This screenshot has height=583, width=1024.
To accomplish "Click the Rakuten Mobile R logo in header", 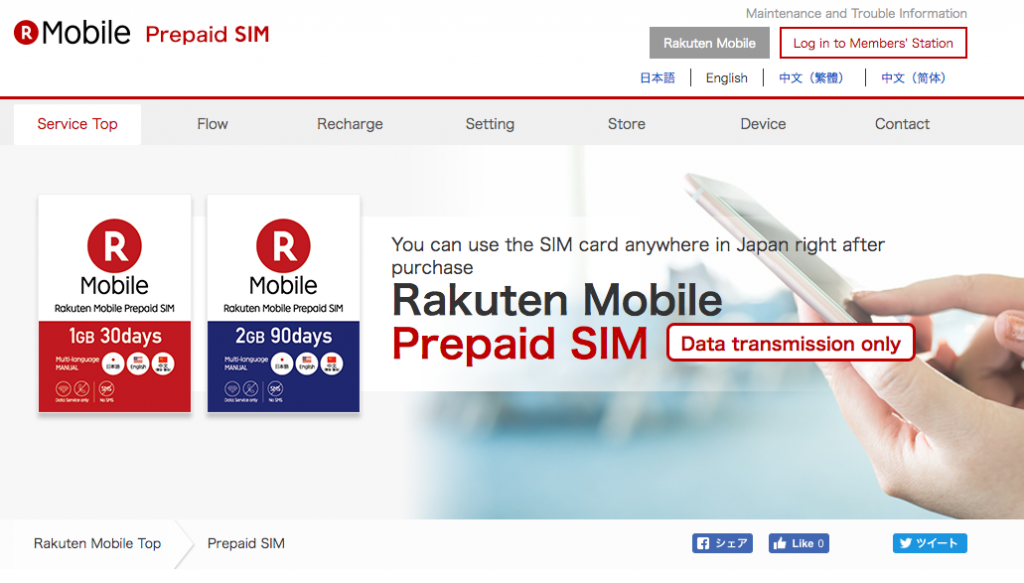I will 27,33.
